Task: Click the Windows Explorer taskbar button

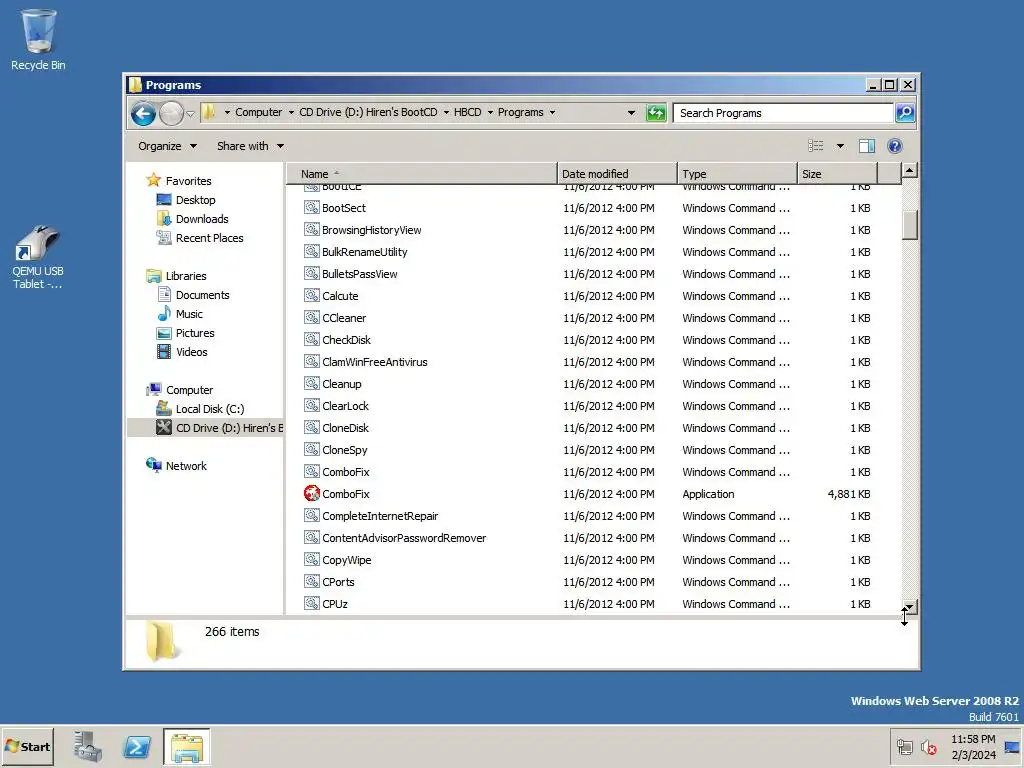Action: [x=187, y=746]
